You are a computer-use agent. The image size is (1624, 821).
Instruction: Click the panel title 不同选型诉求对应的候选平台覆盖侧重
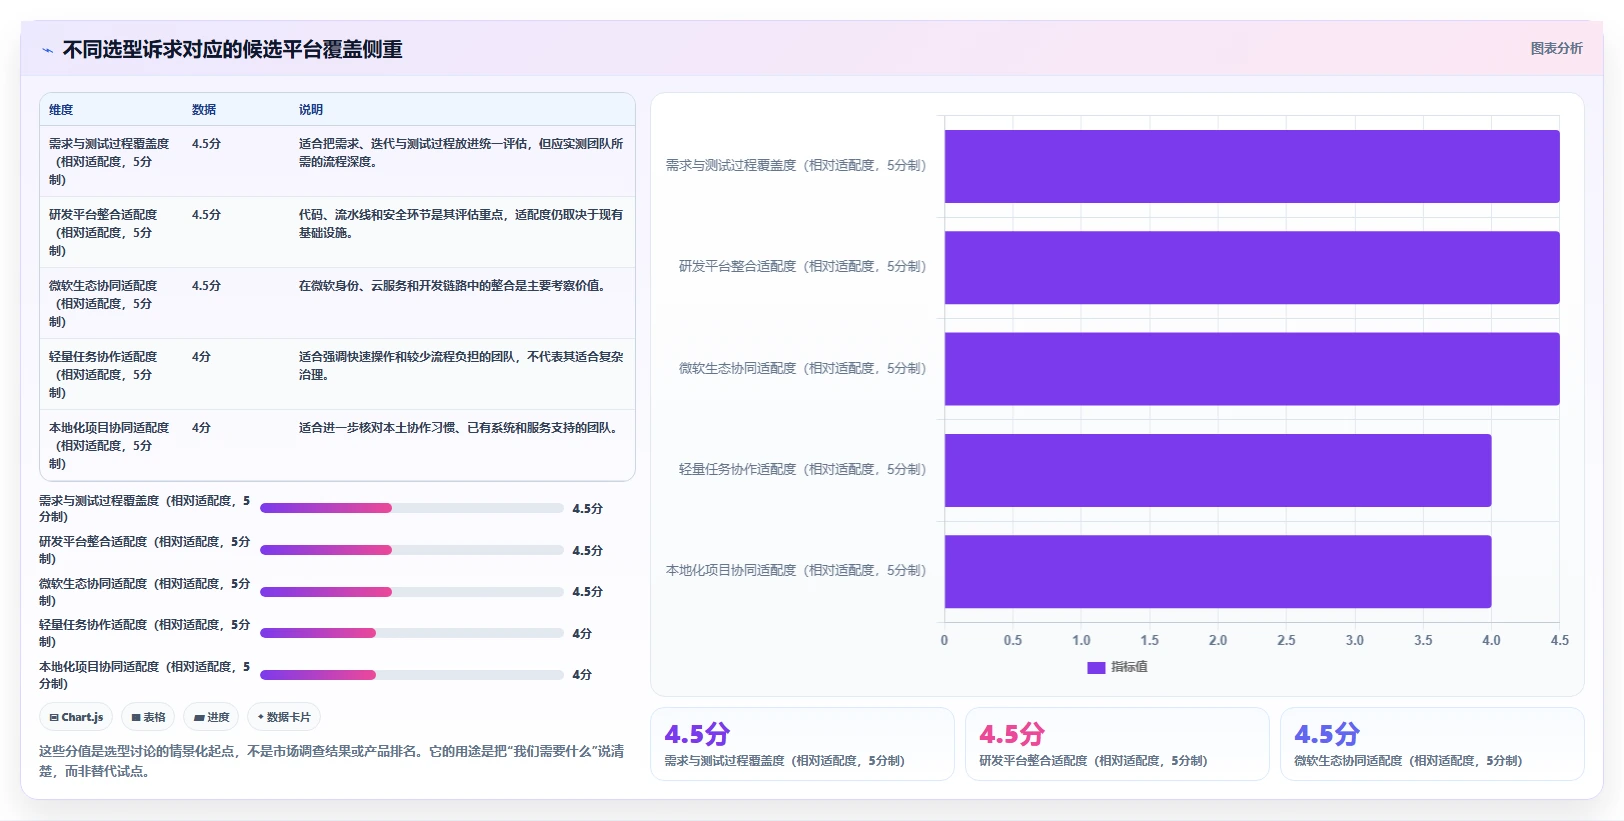tap(232, 50)
